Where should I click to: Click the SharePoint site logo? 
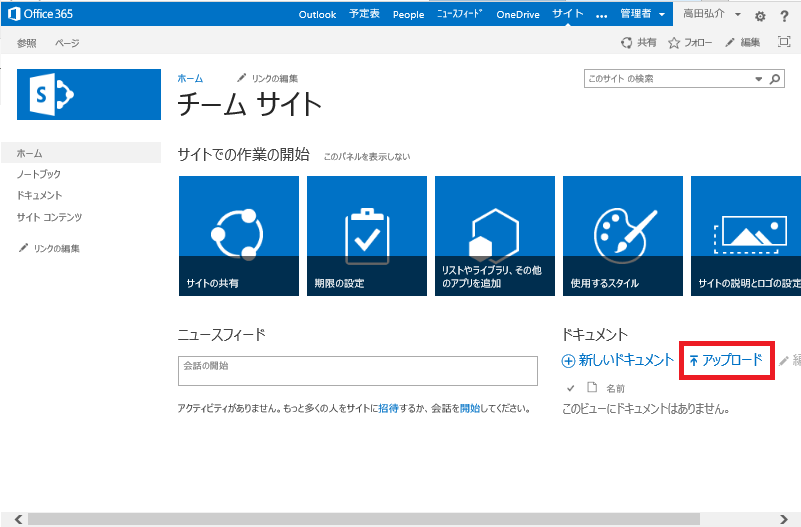coord(89,94)
